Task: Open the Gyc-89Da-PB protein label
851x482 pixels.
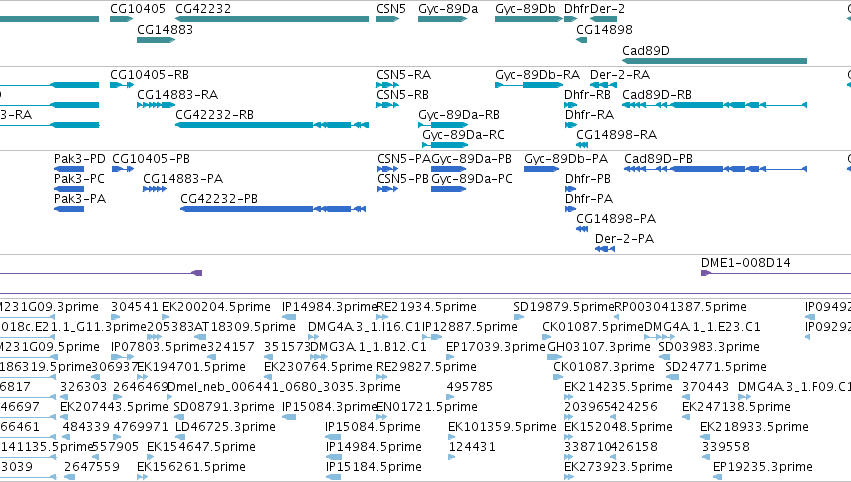Action: click(x=471, y=159)
